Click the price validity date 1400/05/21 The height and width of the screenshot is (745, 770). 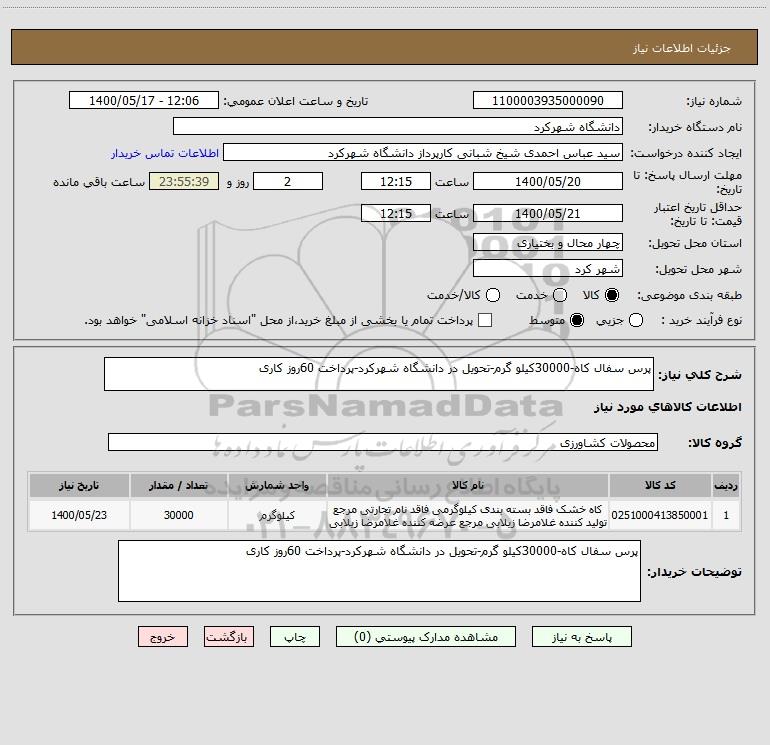click(x=548, y=213)
